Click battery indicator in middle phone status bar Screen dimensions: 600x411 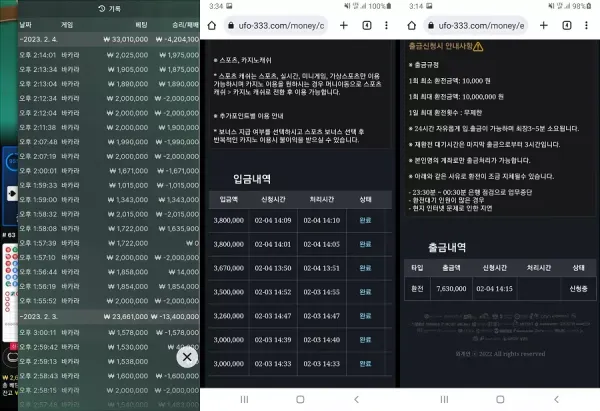pos(389,6)
